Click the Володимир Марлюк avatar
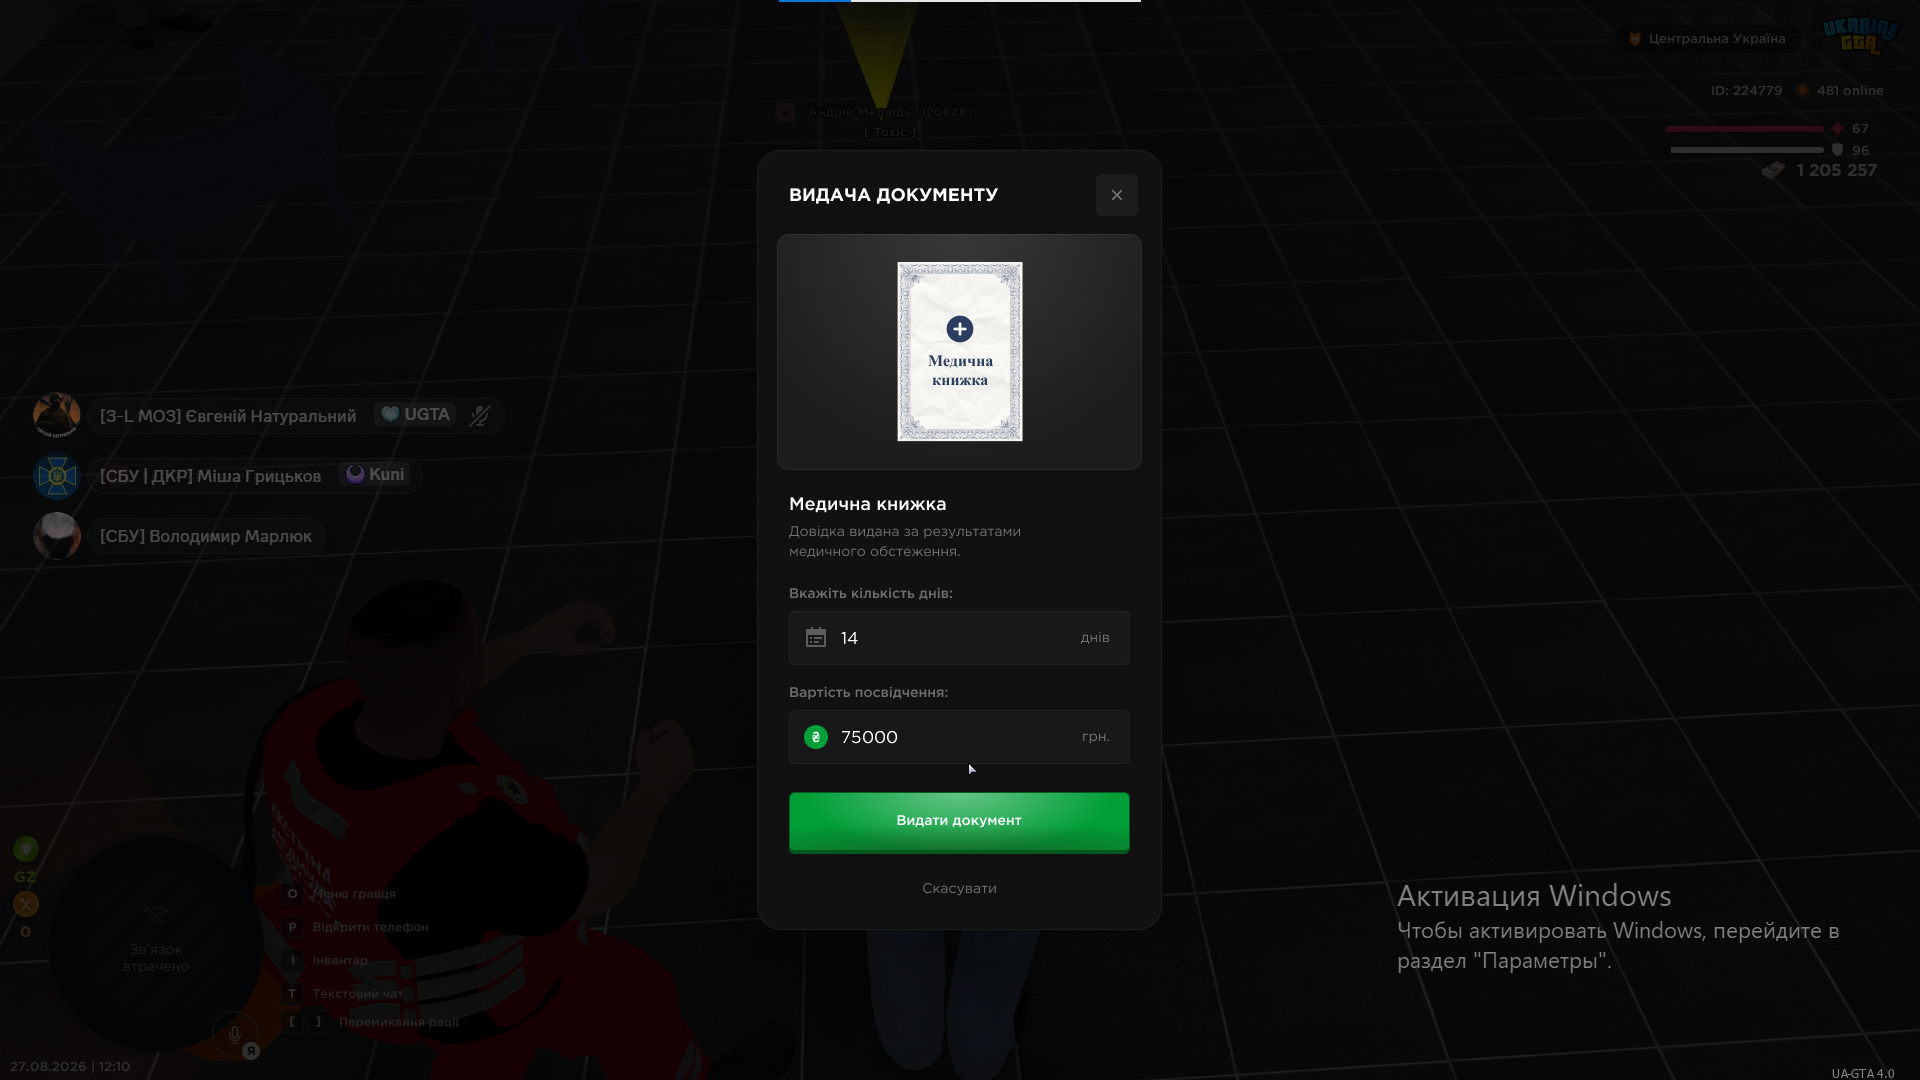The height and width of the screenshot is (1080, 1920). [57, 536]
